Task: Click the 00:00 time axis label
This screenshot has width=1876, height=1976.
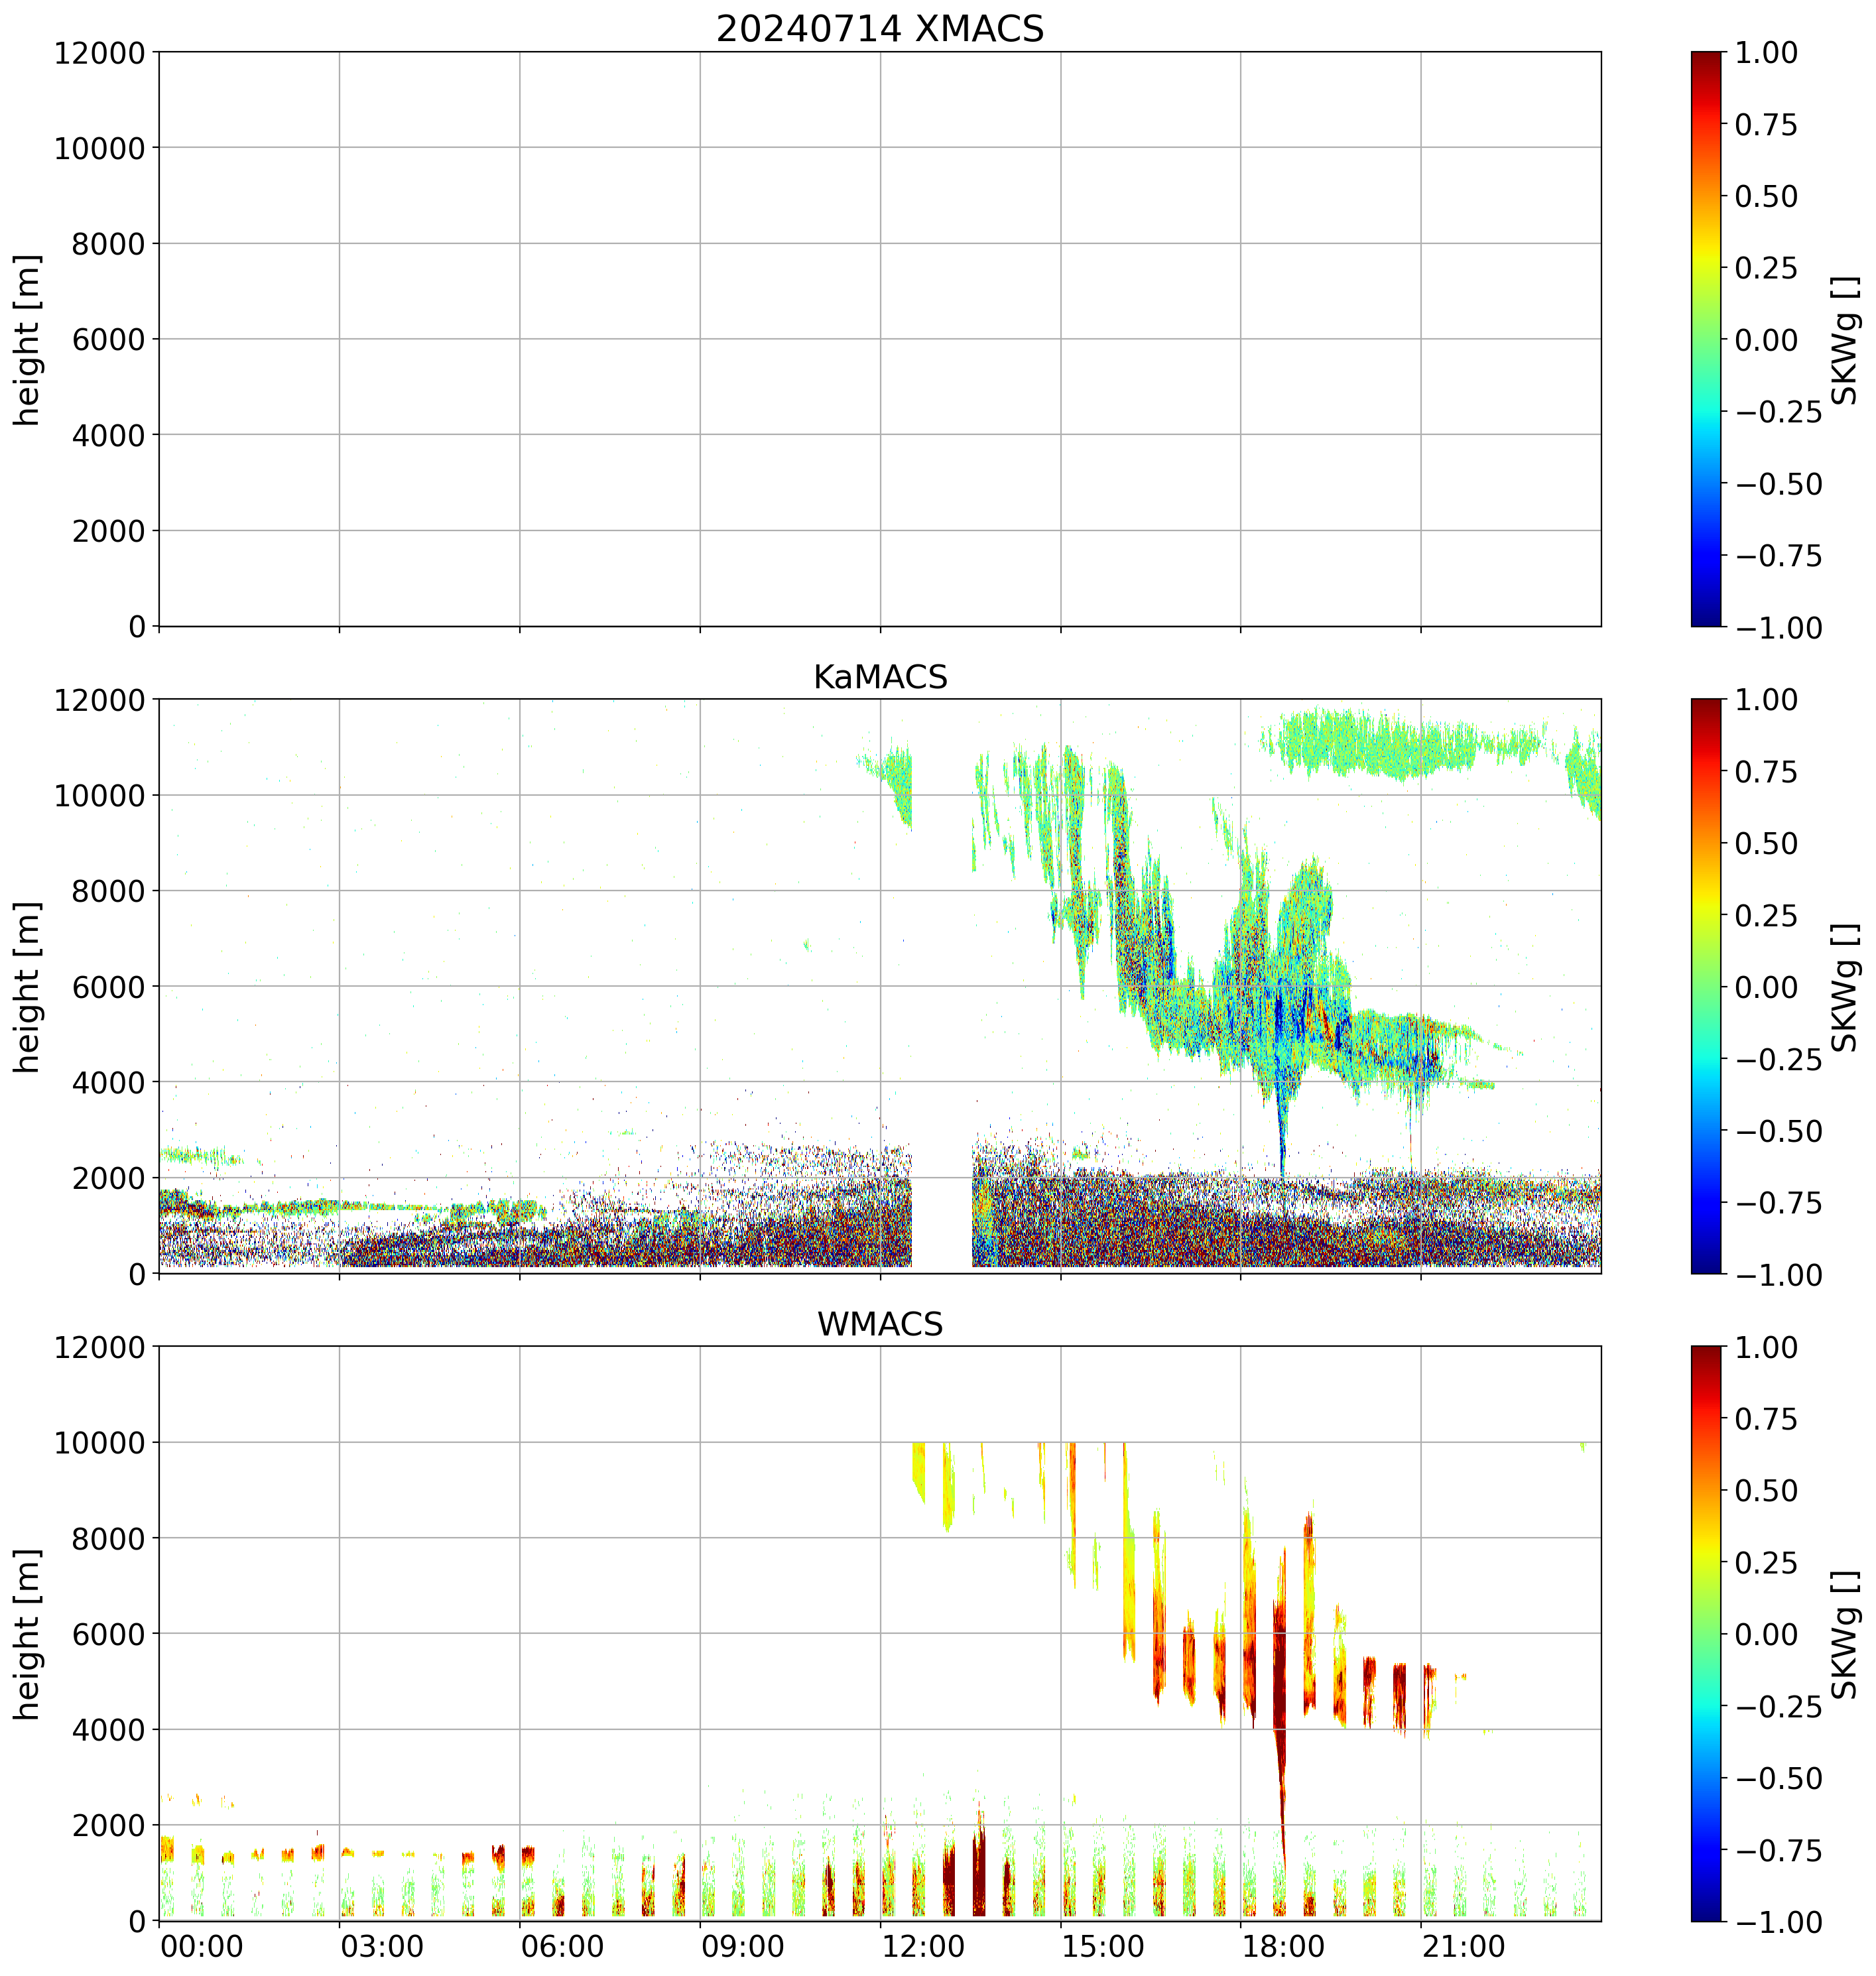Action: pyautogui.click(x=202, y=1947)
